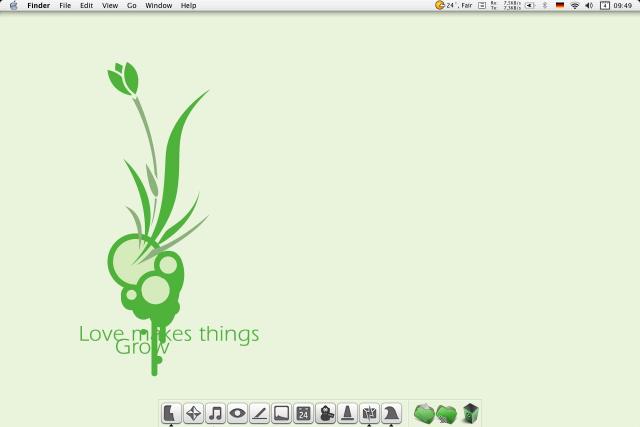Launch the traffic cone dock app
Image resolution: width=640 pixels, height=427 pixels.
click(347, 413)
